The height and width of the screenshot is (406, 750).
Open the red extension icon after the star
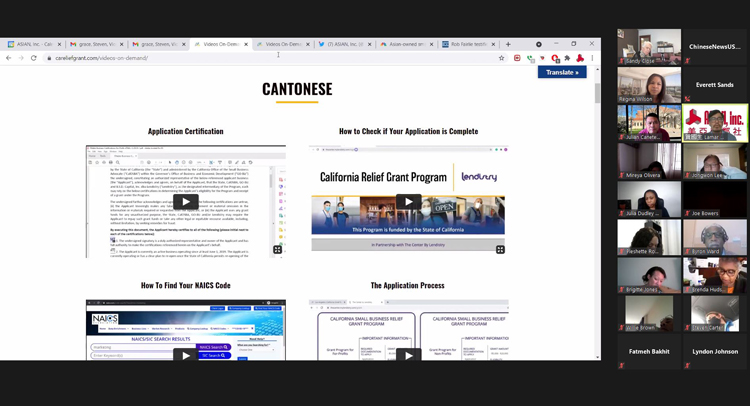click(x=517, y=58)
